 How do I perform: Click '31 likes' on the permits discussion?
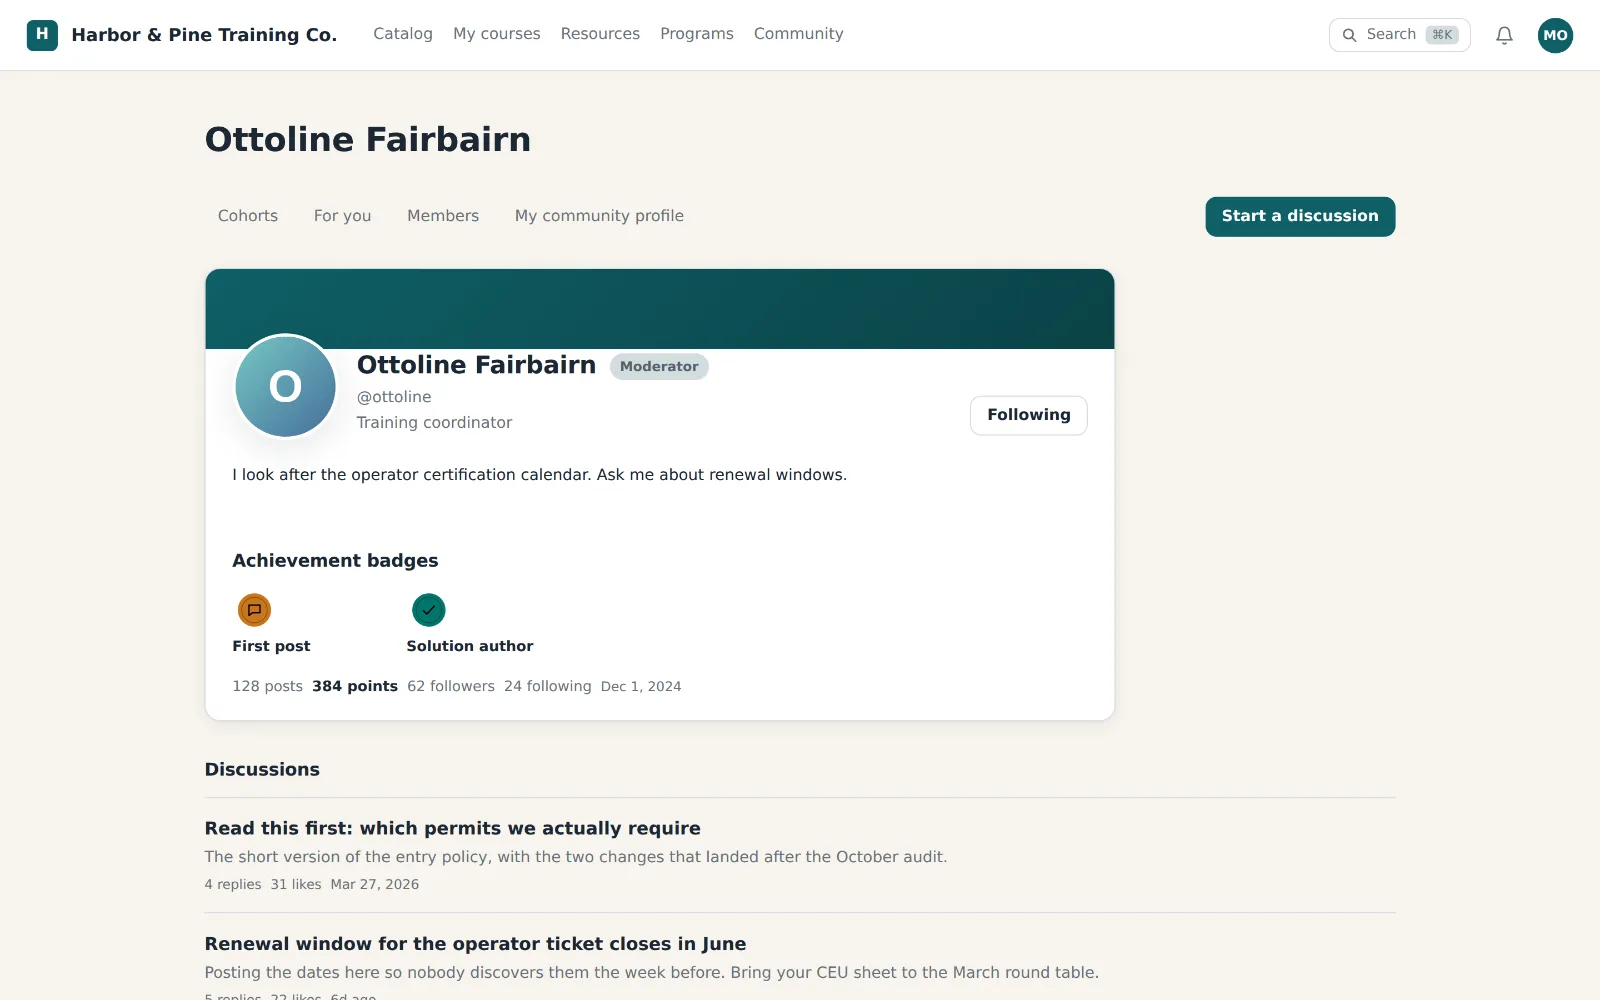296,885
